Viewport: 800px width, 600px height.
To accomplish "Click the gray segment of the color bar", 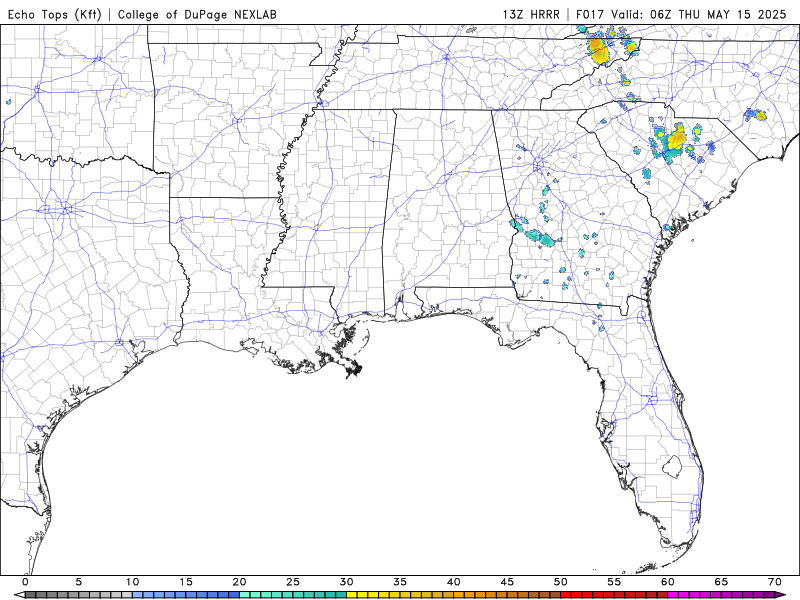I will click(79, 595).
